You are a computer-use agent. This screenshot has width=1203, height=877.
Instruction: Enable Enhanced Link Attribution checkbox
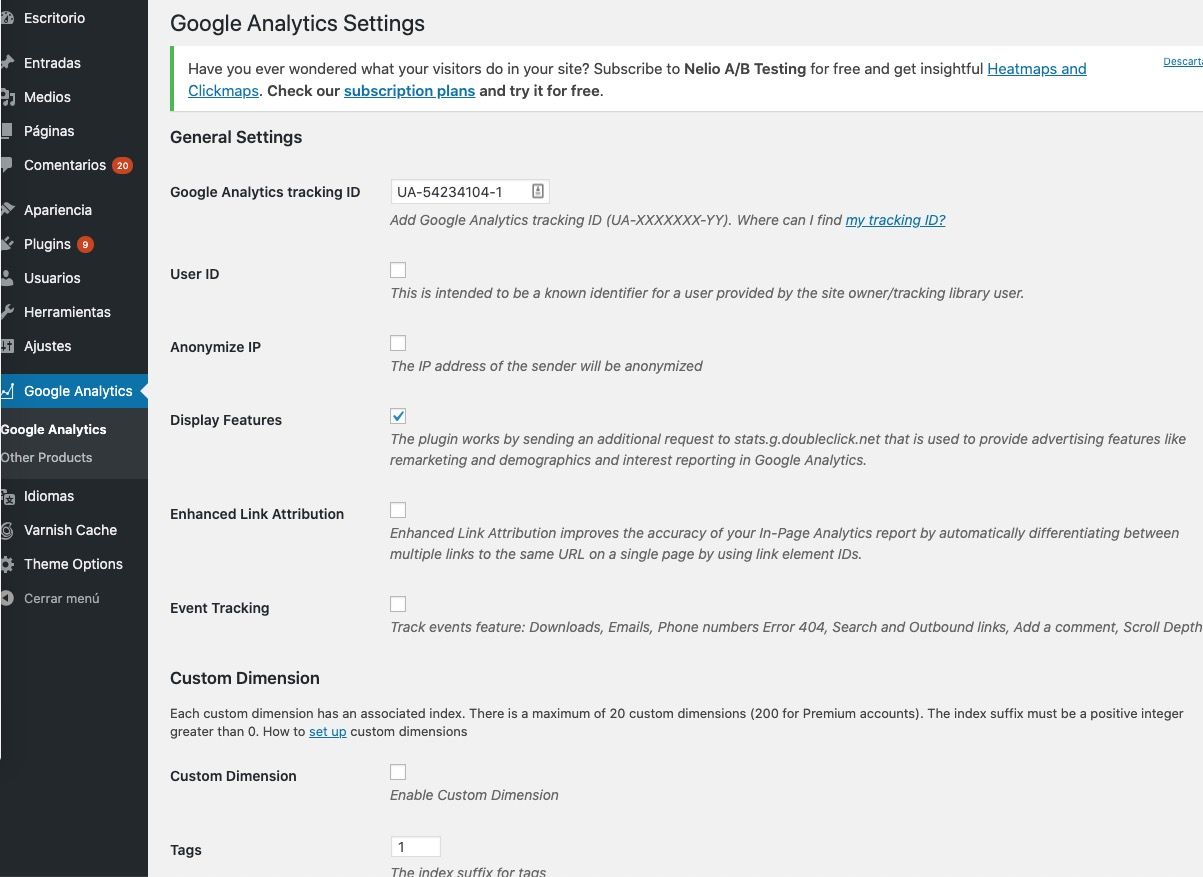[398, 510]
